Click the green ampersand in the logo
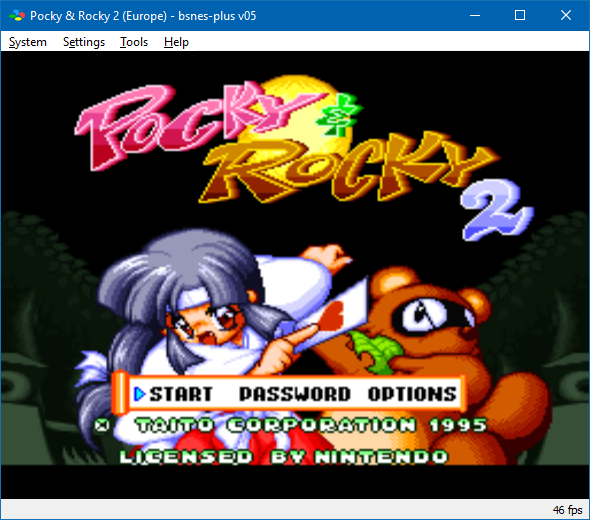This screenshot has width=590, height=520. point(338,114)
